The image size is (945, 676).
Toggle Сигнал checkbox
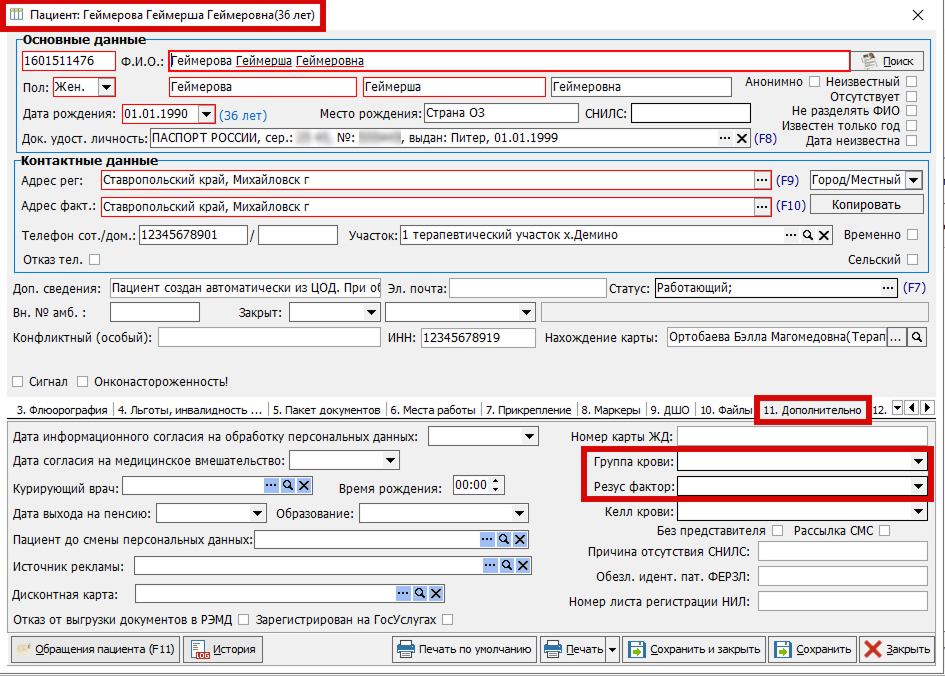[x=17, y=381]
